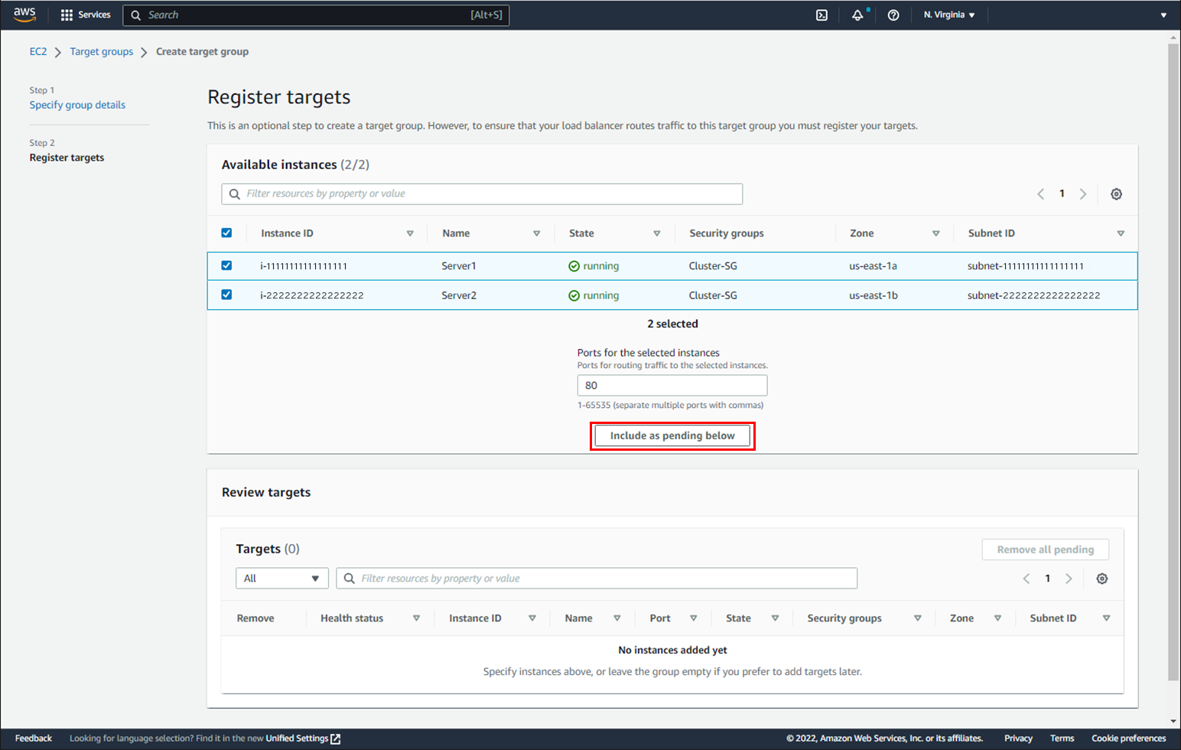This screenshot has height=750, width=1181.
Task: Click next page arrow above Available instances
Action: click(1083, 193)
